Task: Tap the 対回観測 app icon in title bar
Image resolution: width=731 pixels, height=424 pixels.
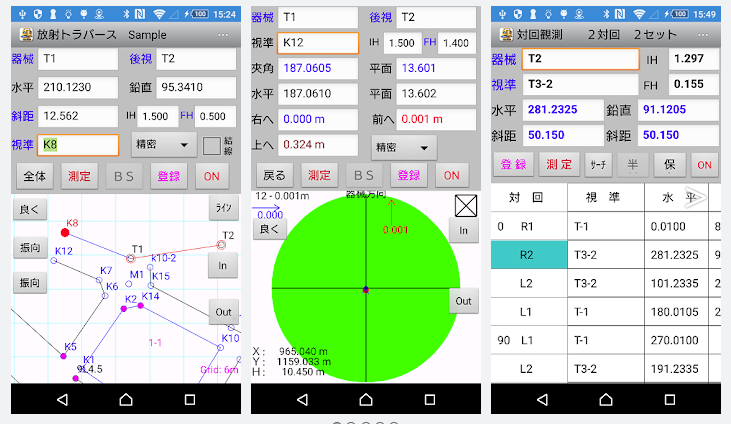Action: point(507,34)
